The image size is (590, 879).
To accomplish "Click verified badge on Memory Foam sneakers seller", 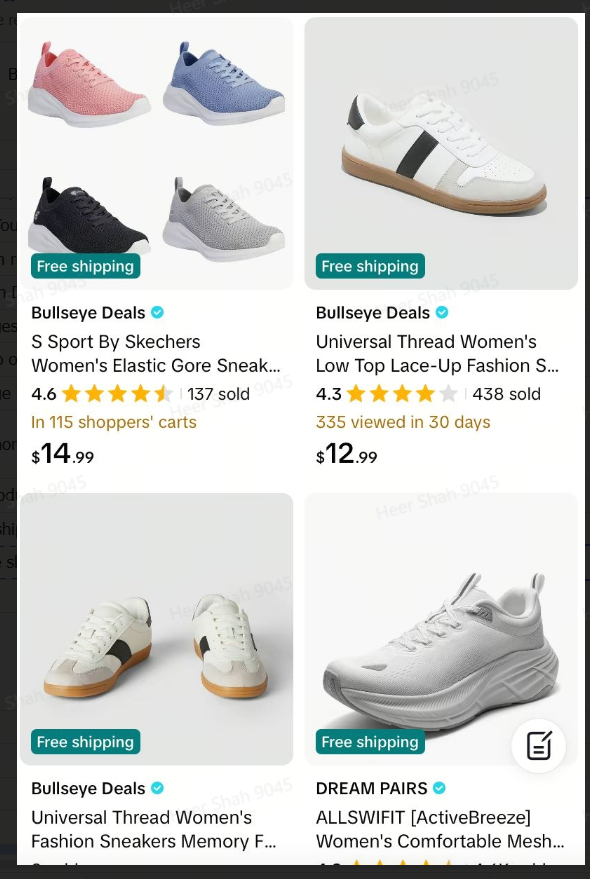I will (x=158, y=788).
